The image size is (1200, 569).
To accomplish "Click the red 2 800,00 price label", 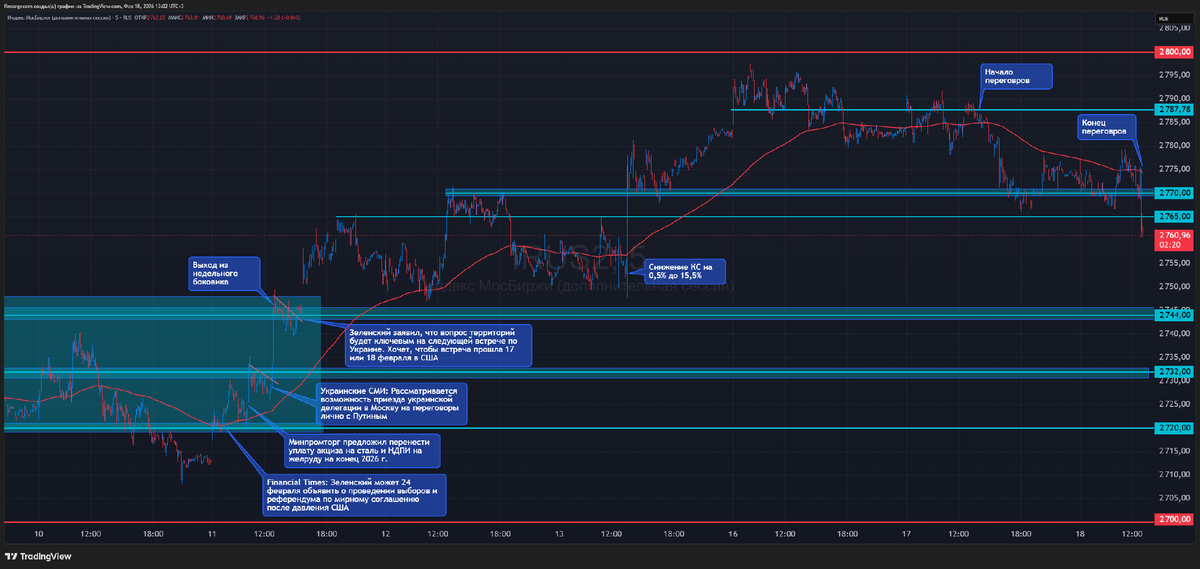I will pos(1175,51).
